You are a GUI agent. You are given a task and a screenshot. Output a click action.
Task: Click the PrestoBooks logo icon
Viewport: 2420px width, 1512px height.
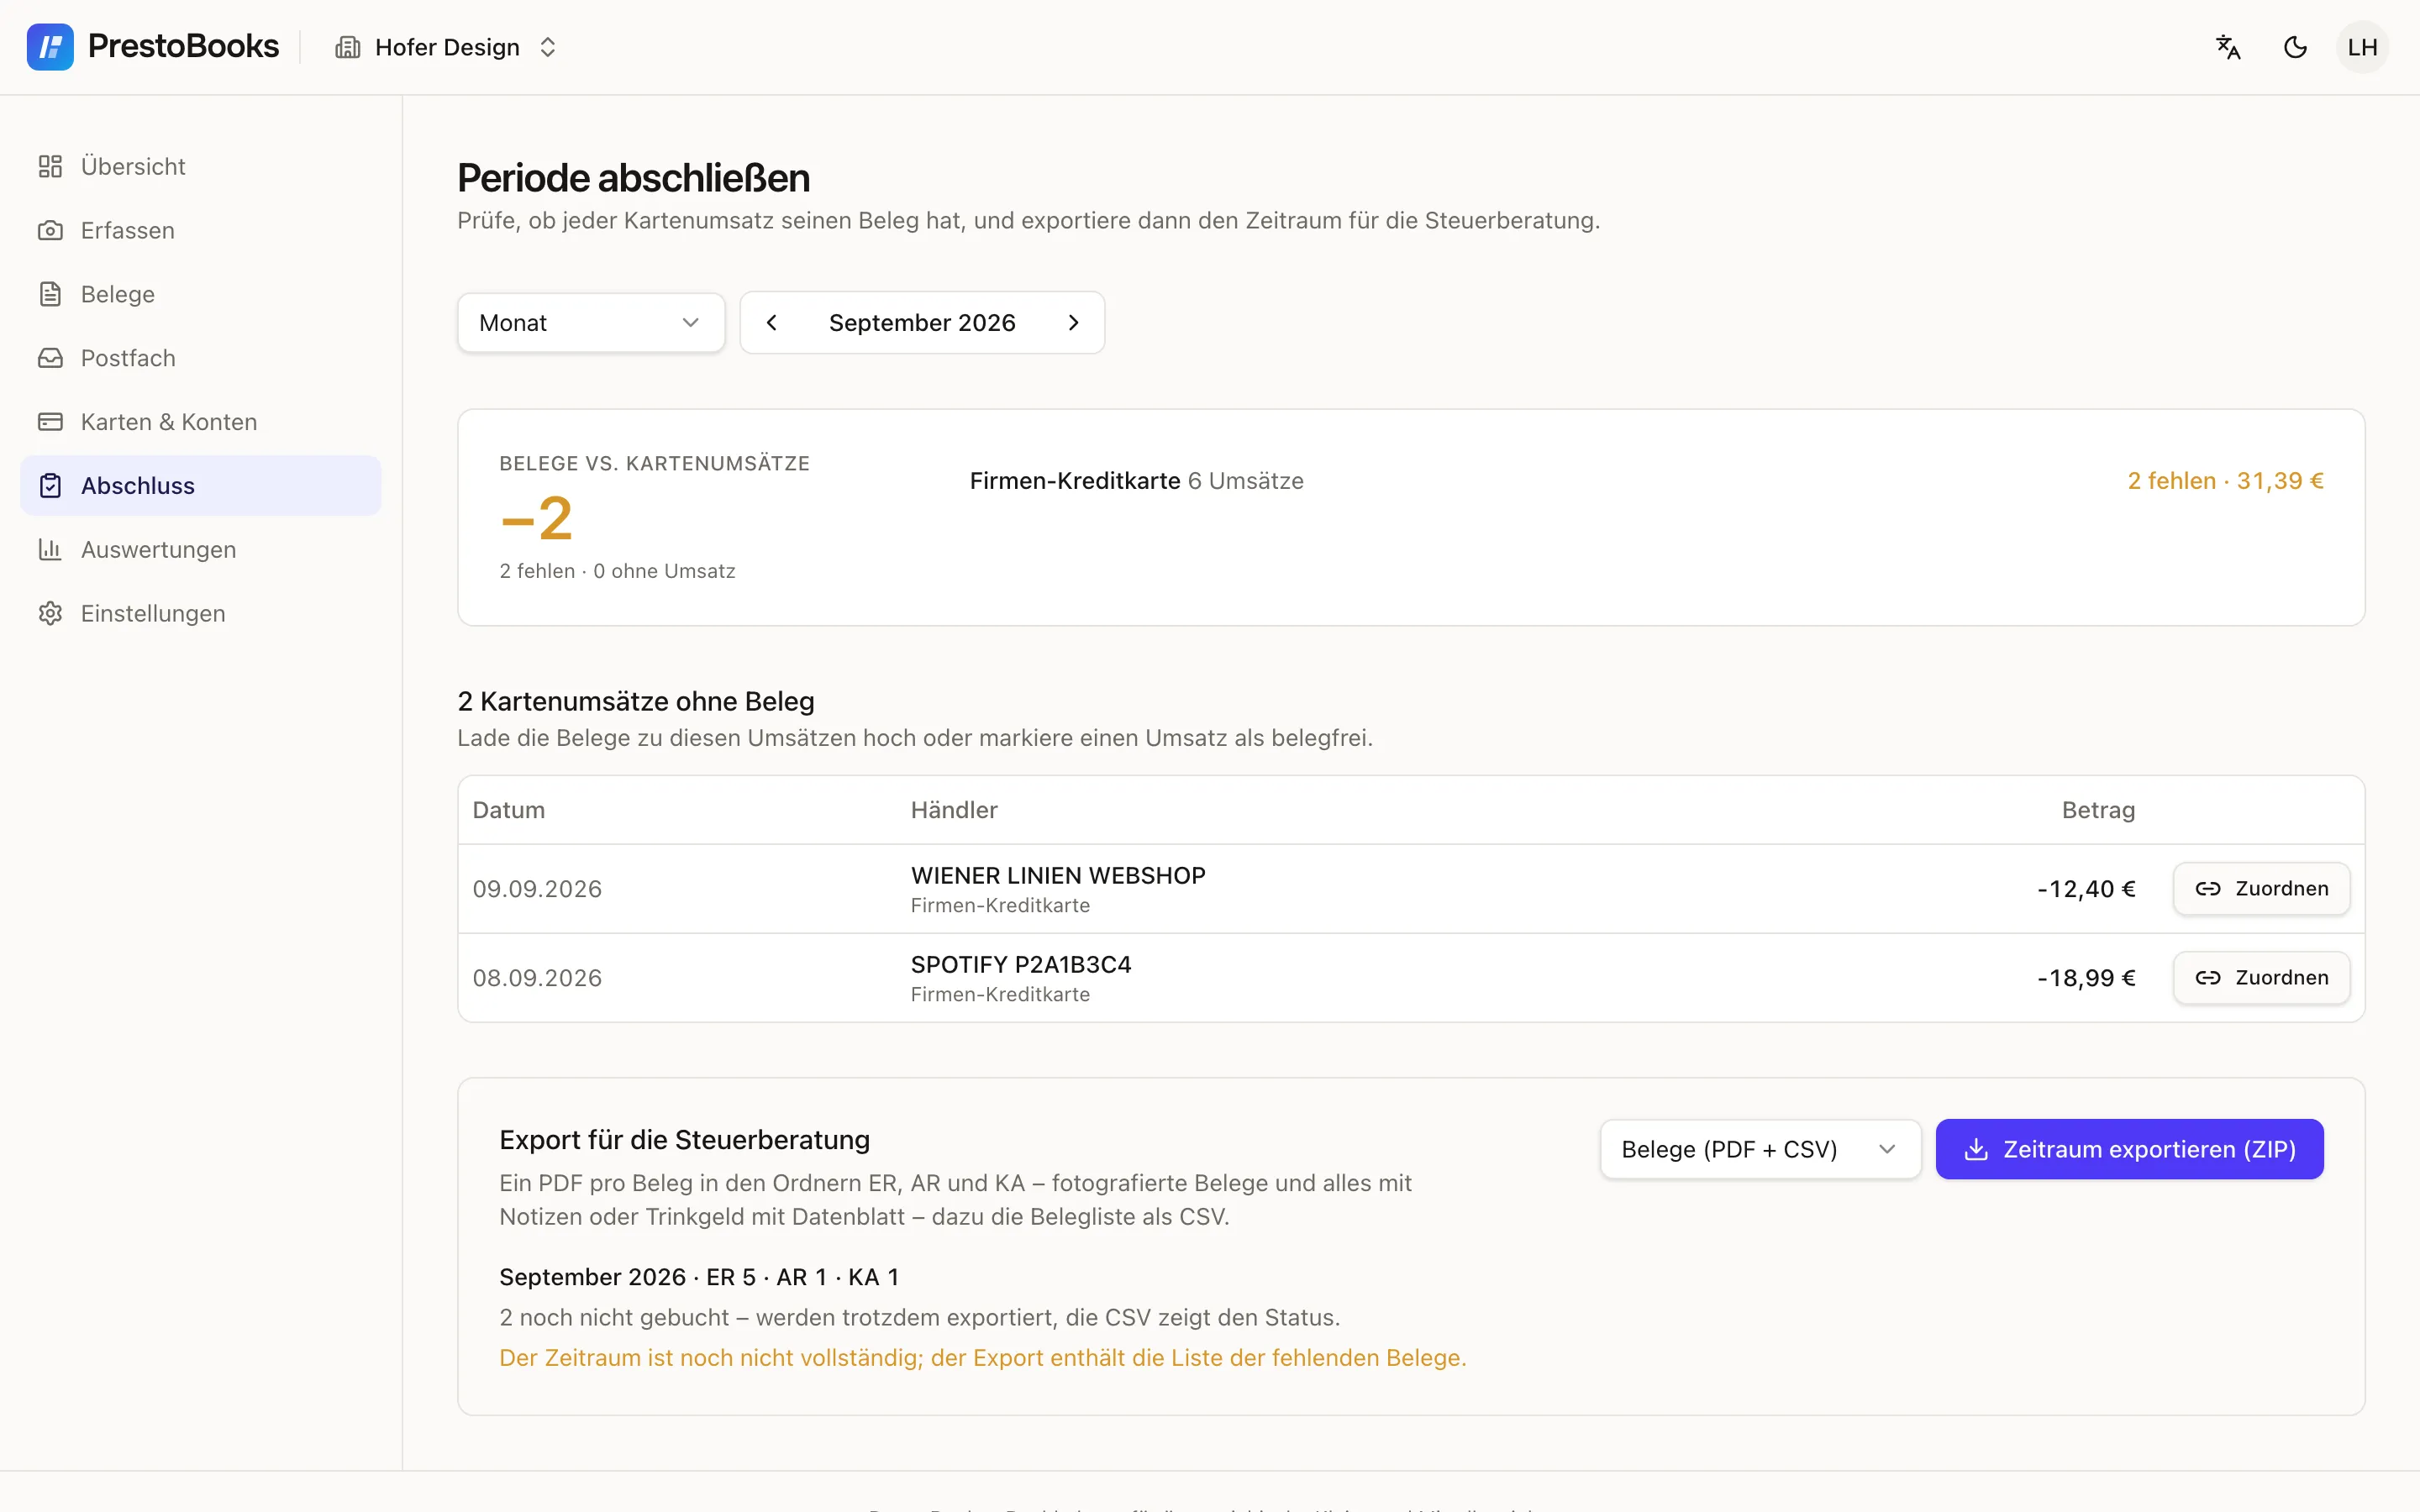coord(50,47)
